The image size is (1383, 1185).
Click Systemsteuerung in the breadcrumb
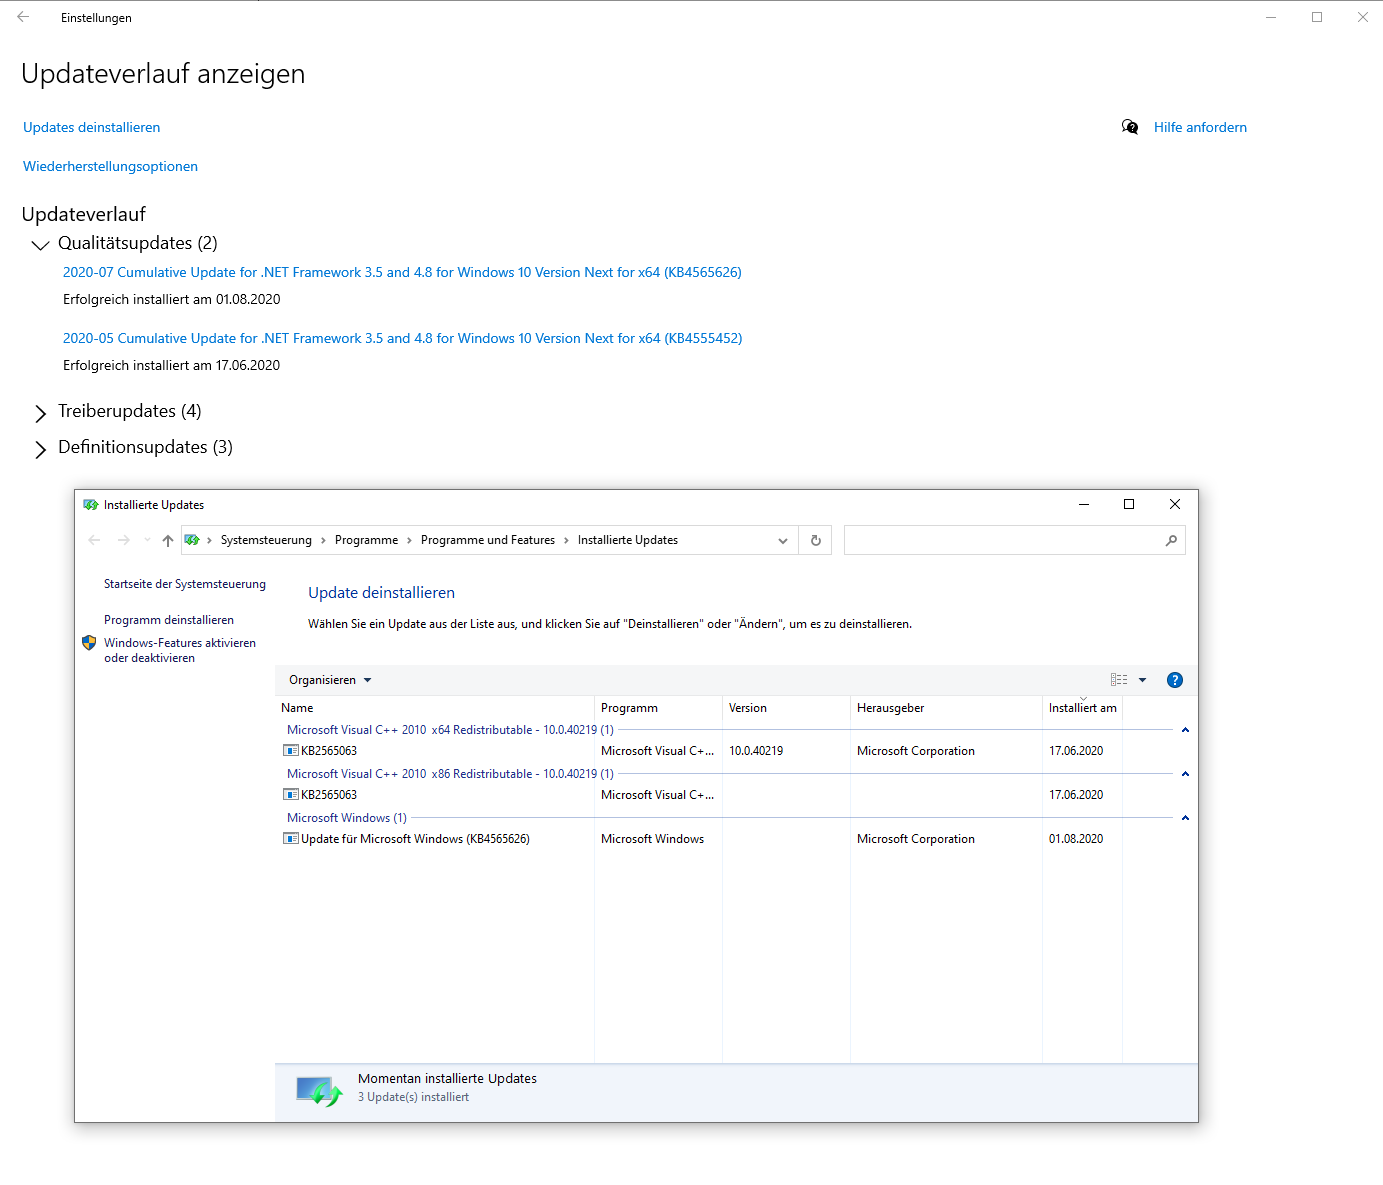[x=266, y=540]
